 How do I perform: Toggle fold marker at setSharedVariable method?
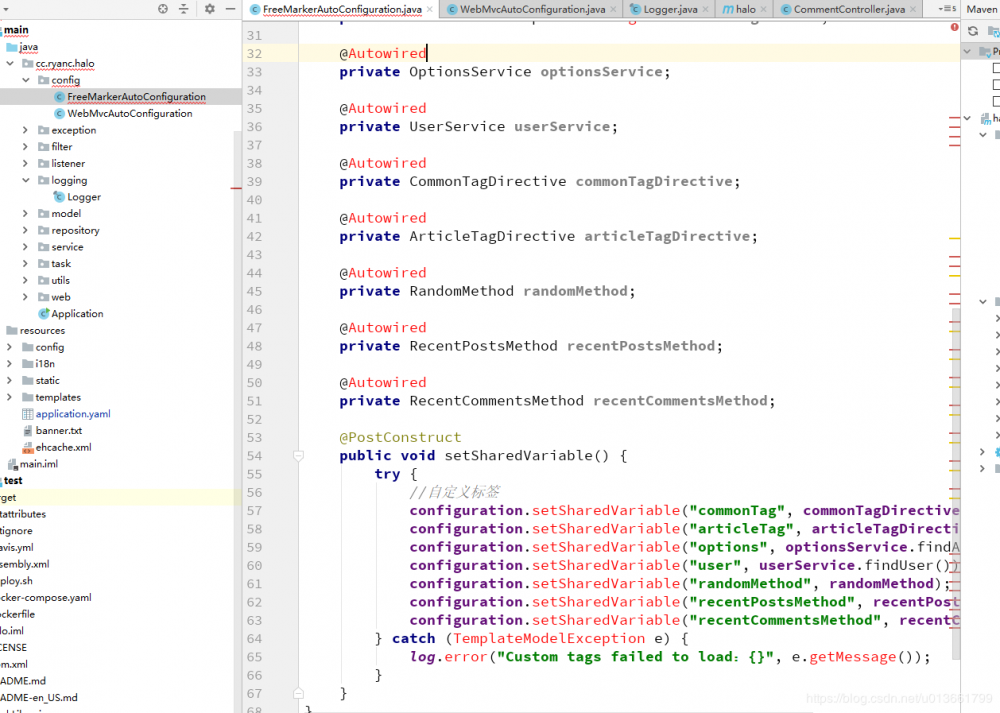[x=298, y=455]
